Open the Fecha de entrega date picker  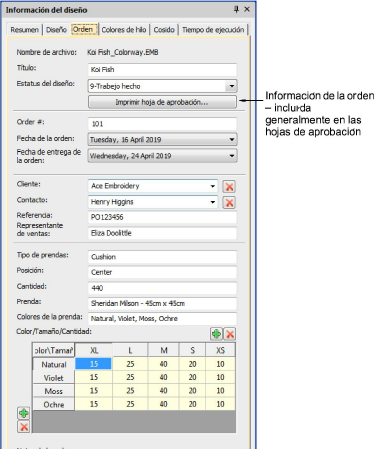tap(232, 156)
